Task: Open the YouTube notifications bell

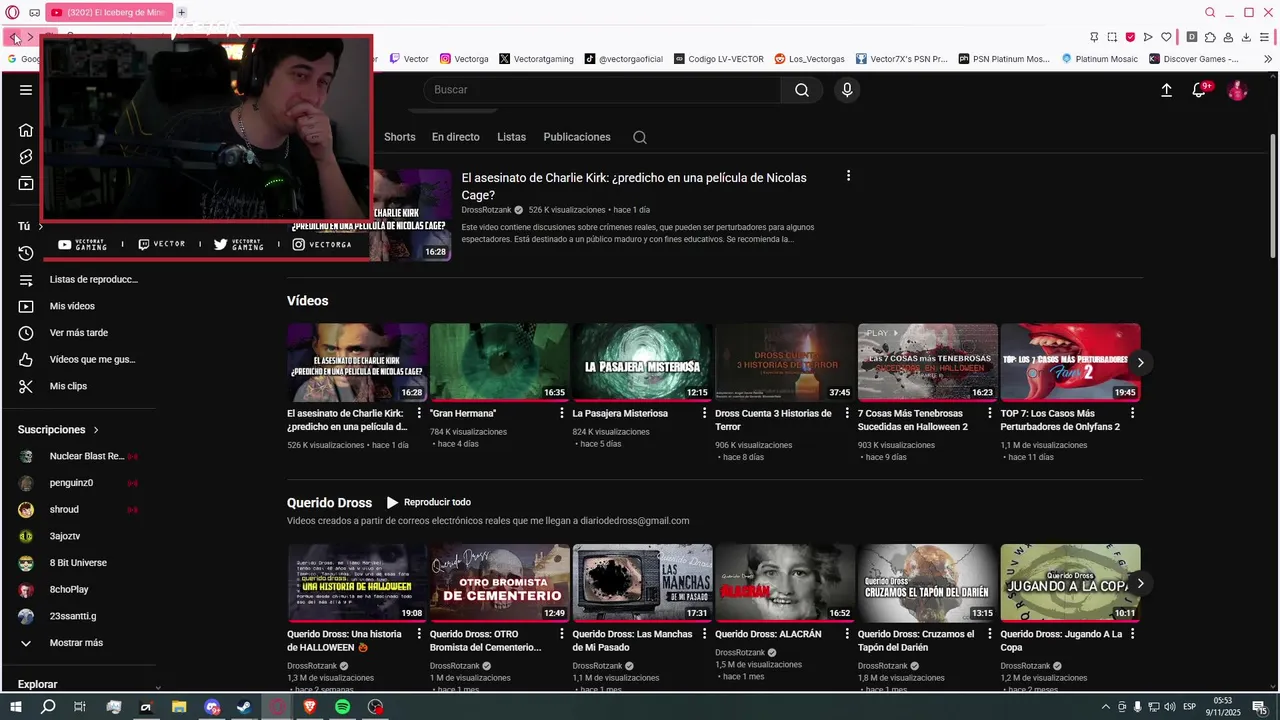Action: (1199, 90)
